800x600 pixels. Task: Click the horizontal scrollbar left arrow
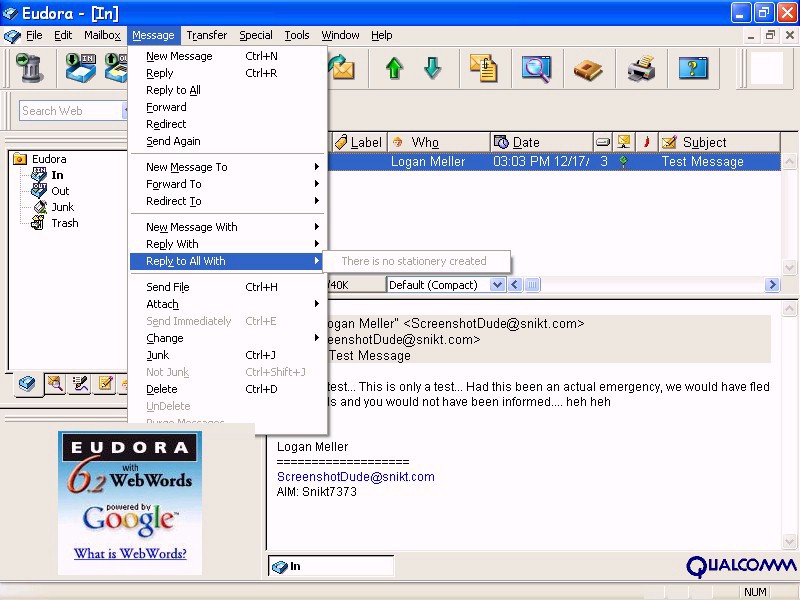515,285
